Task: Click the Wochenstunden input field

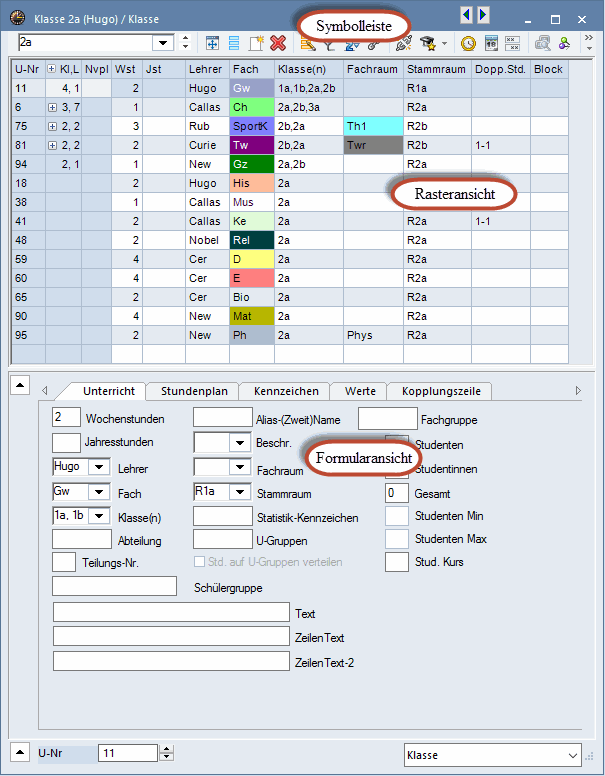Action: tap(66, 417)
